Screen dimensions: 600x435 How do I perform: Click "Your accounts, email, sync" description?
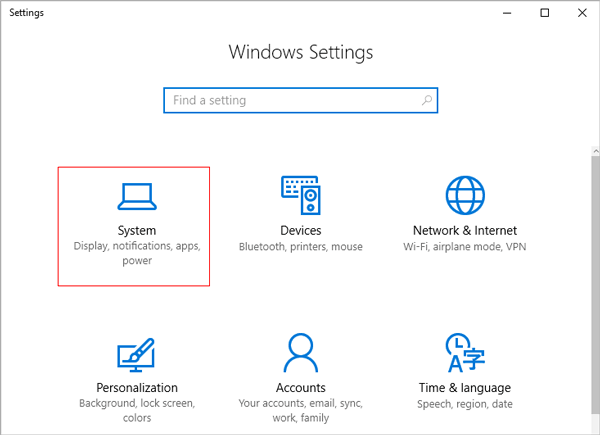(x=301, y=411)
